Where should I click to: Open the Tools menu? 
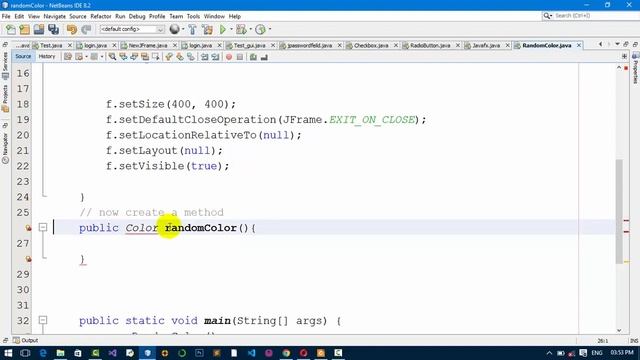(x=193, y=16)
